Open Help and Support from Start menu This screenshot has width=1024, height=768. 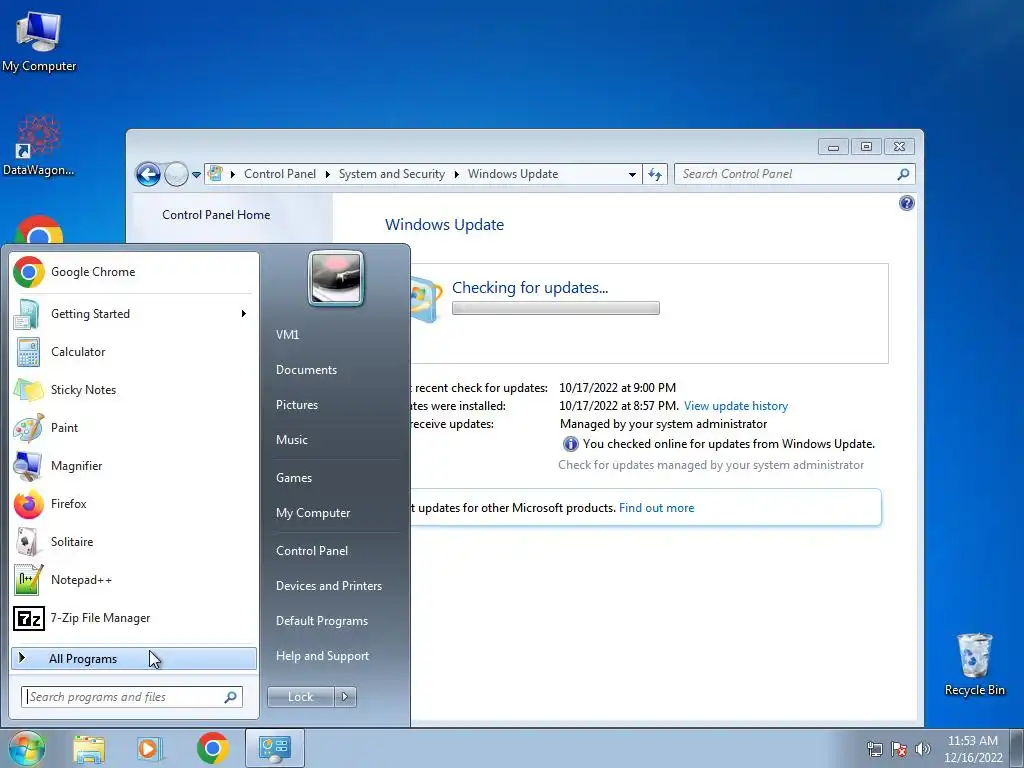pos(322,656)
